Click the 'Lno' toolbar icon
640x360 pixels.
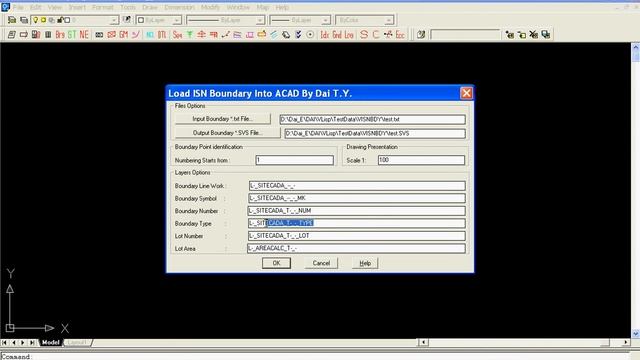(349, 35)
